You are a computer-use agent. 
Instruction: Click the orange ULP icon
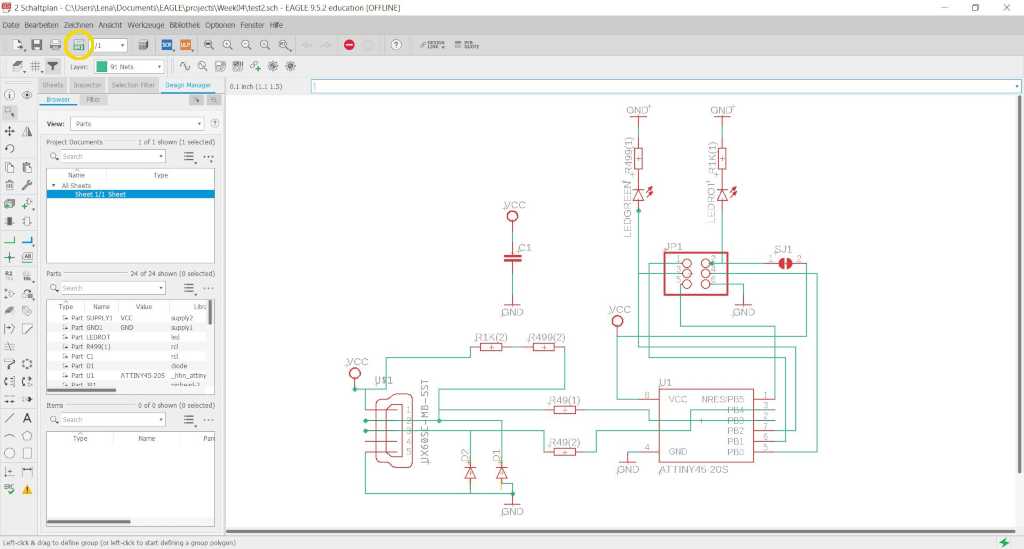point(185,45)
